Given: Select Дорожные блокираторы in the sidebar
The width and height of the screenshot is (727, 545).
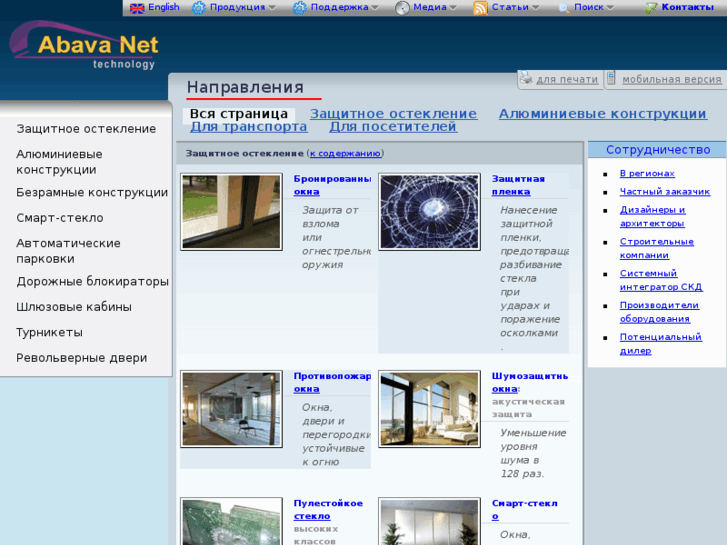Looking at the screenshot, I should click(x=92, y=282).
